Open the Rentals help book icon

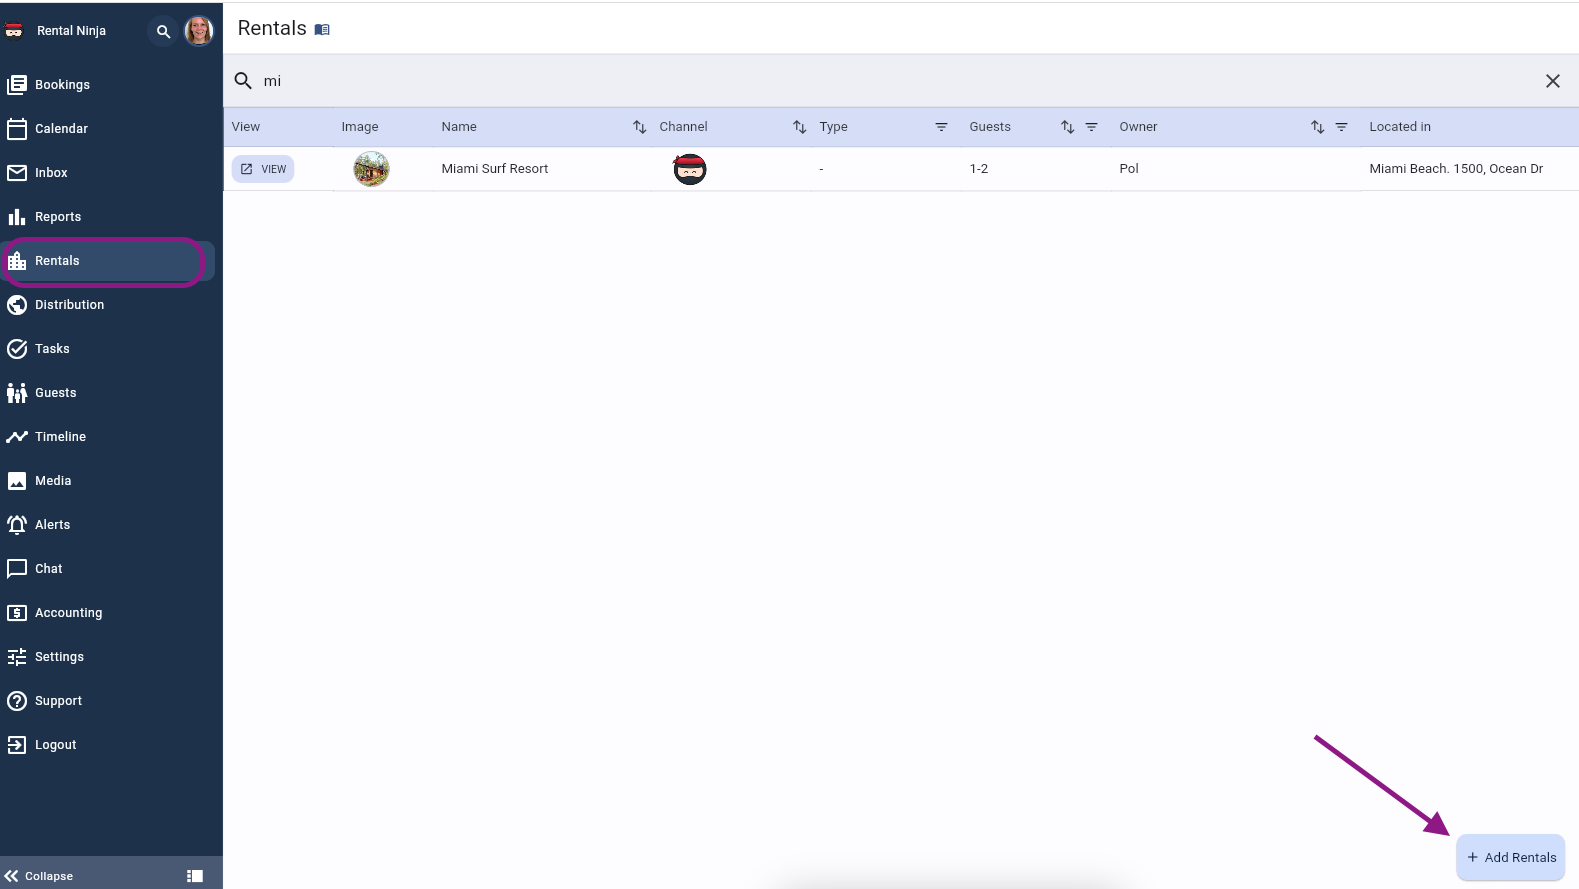(x=322, y=30)
